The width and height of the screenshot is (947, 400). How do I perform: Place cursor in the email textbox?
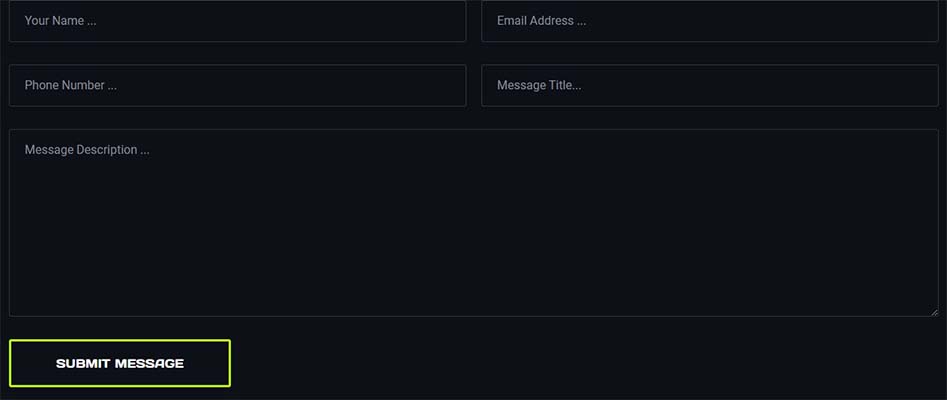709,21
